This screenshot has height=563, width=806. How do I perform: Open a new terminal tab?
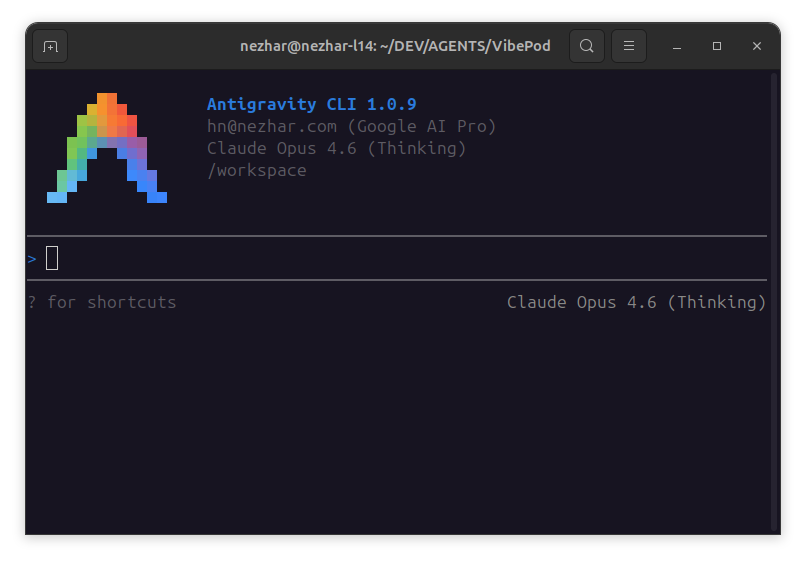pos(50,46)
